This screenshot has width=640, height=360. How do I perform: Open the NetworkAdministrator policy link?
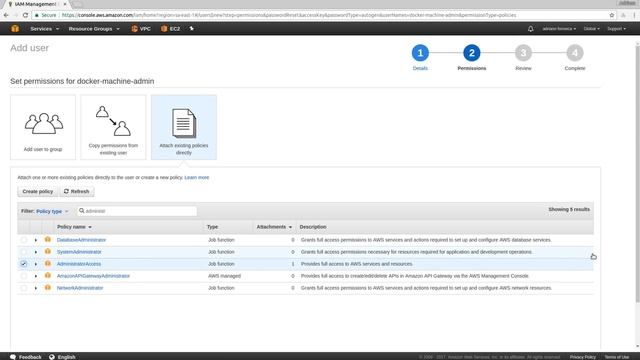pyautogui.click(x=80, y=288)
